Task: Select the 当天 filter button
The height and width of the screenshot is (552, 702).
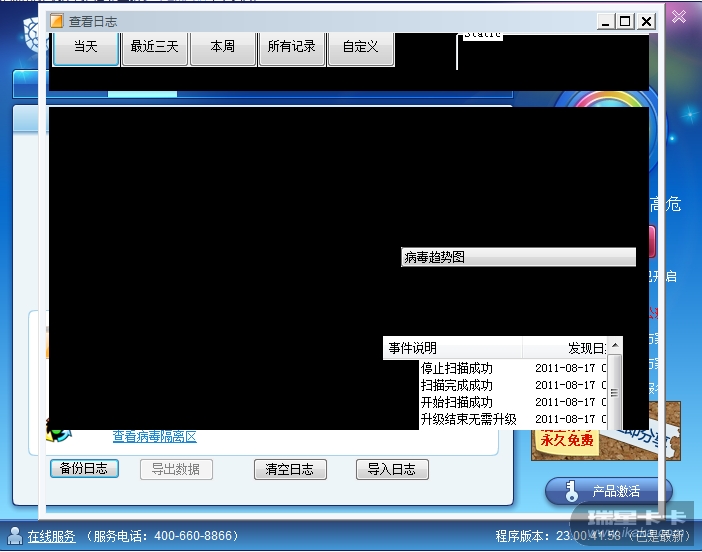Action: 86,48
